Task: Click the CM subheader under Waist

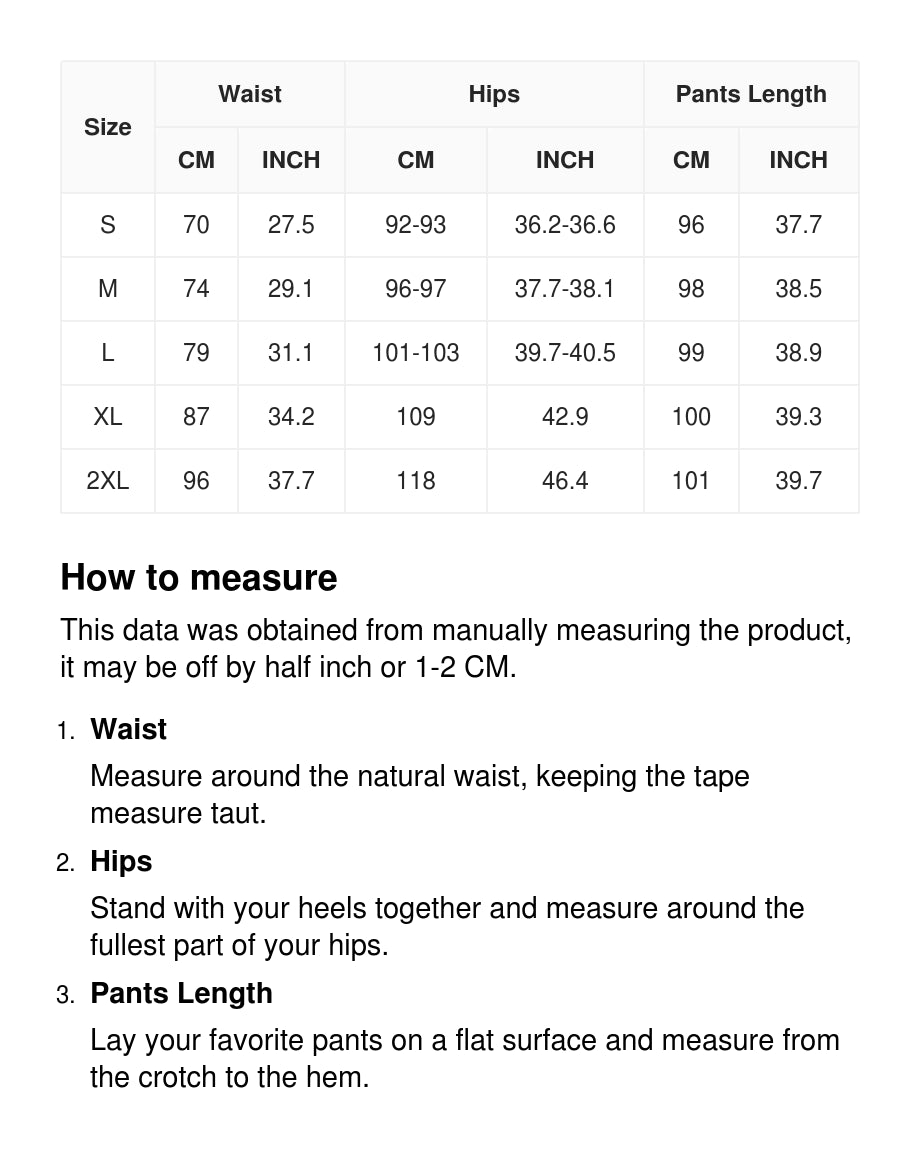Action: [x=196, y=160]
